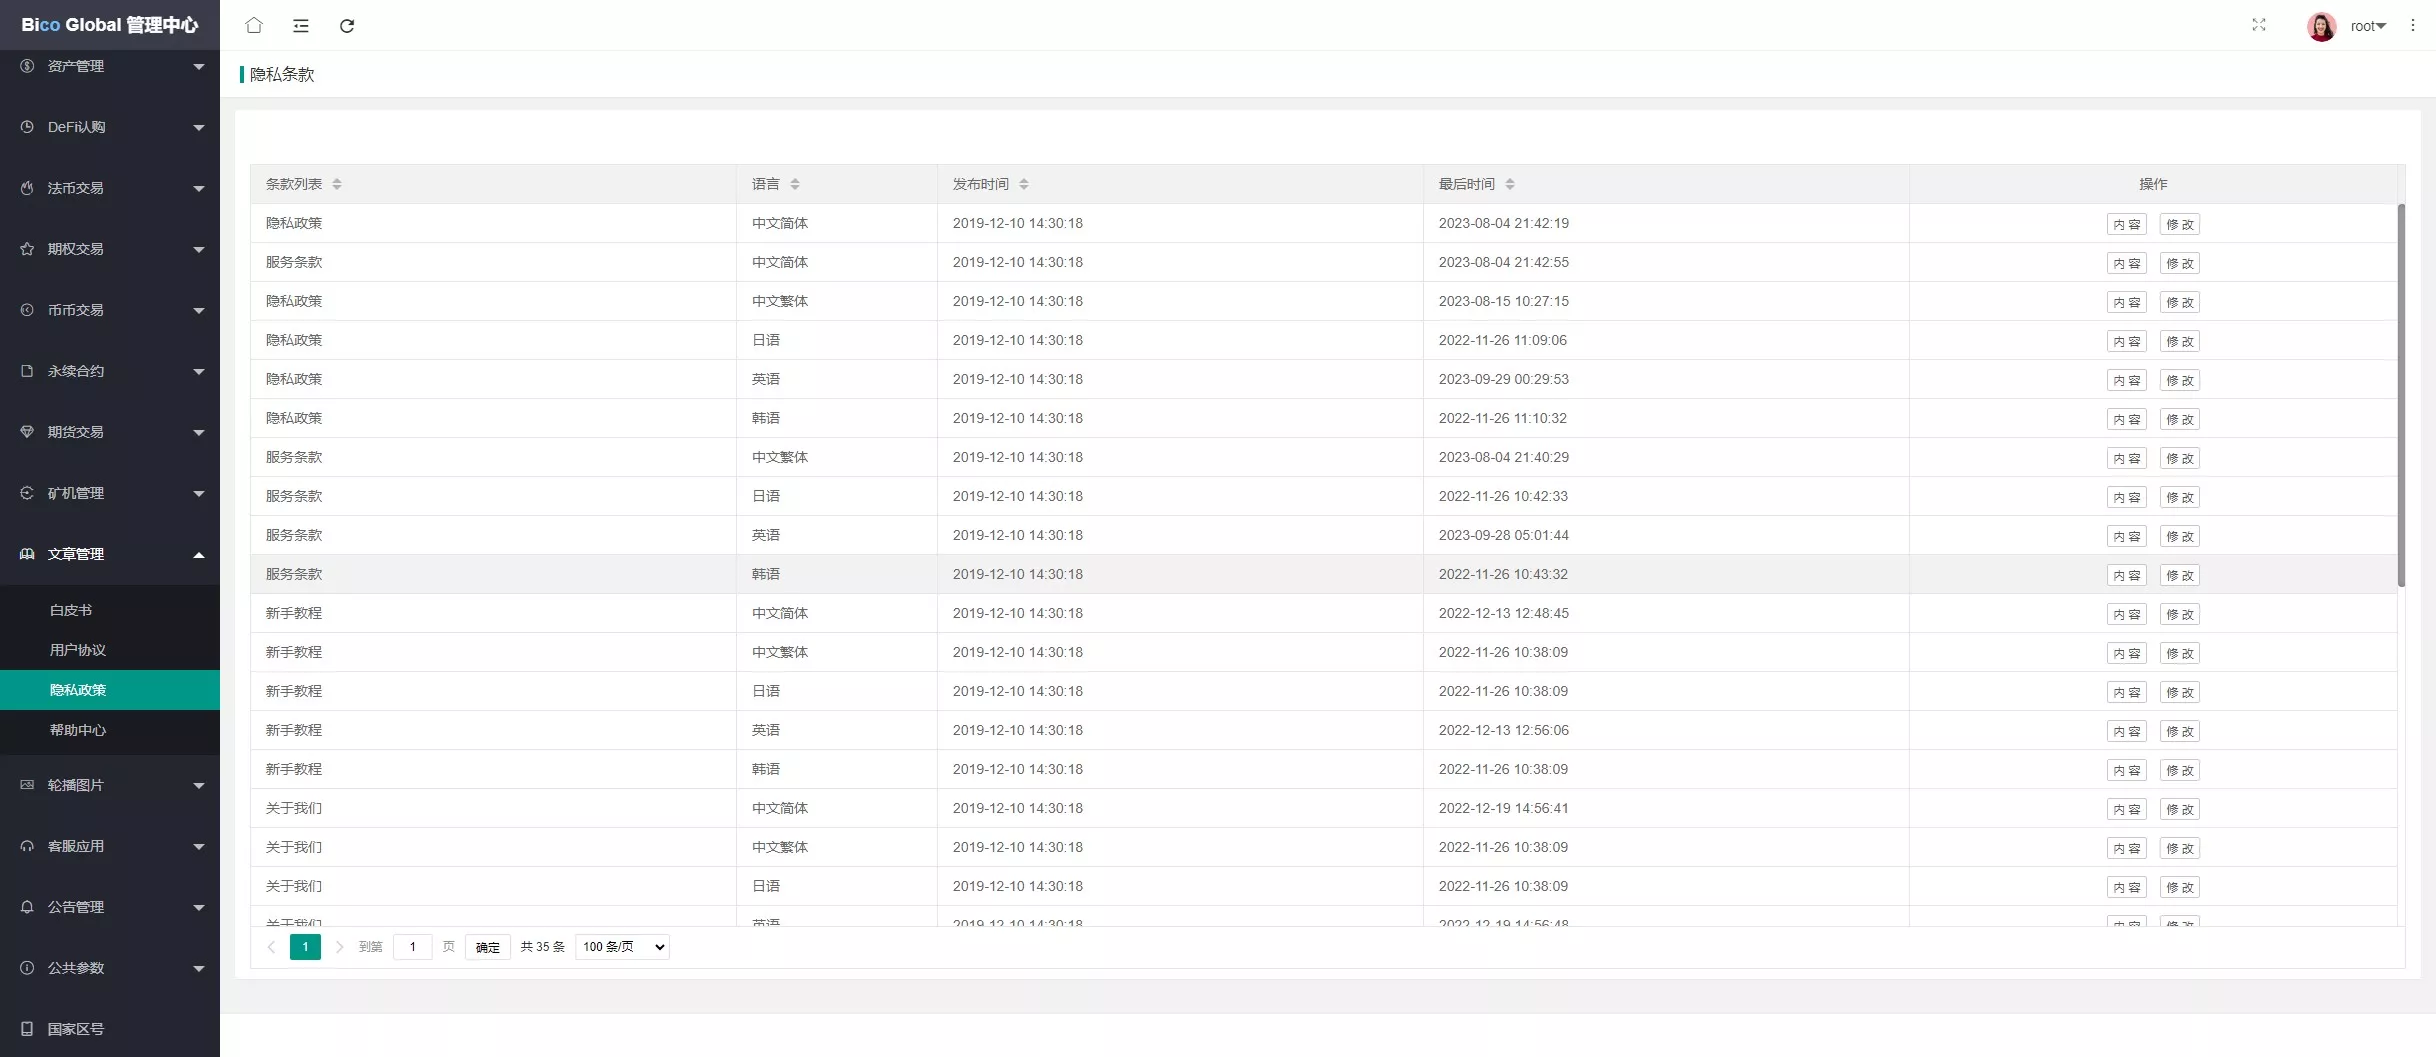Expand the 币币交易 menu arrow
This screenshot has height=1057, width=2436.
tap(199, 311)
